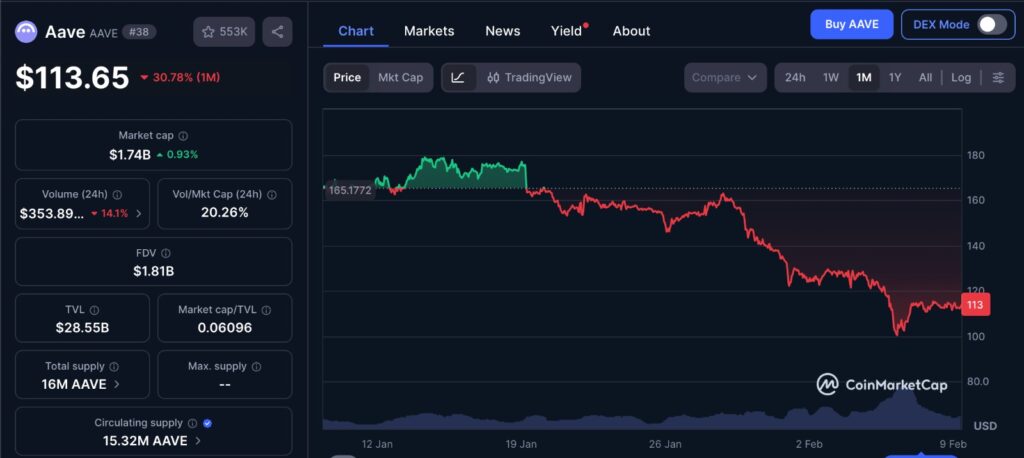Image resolution: width=1024 pixels, height=458 pixels.
Task: Open chart settings sliders icon
Action: 999,78
